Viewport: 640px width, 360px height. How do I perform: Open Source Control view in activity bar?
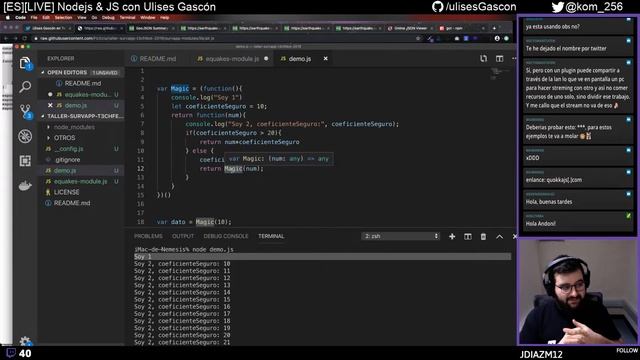coord(26,111)
